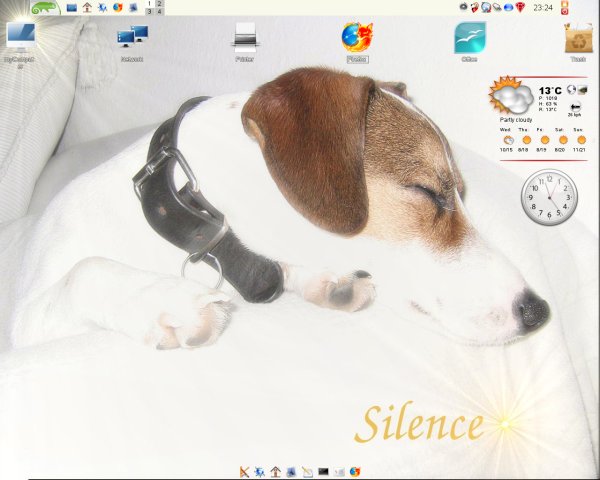Select the Wed forecast in weather widget
Screen dimensions: 600x480
tap(508, 140)
